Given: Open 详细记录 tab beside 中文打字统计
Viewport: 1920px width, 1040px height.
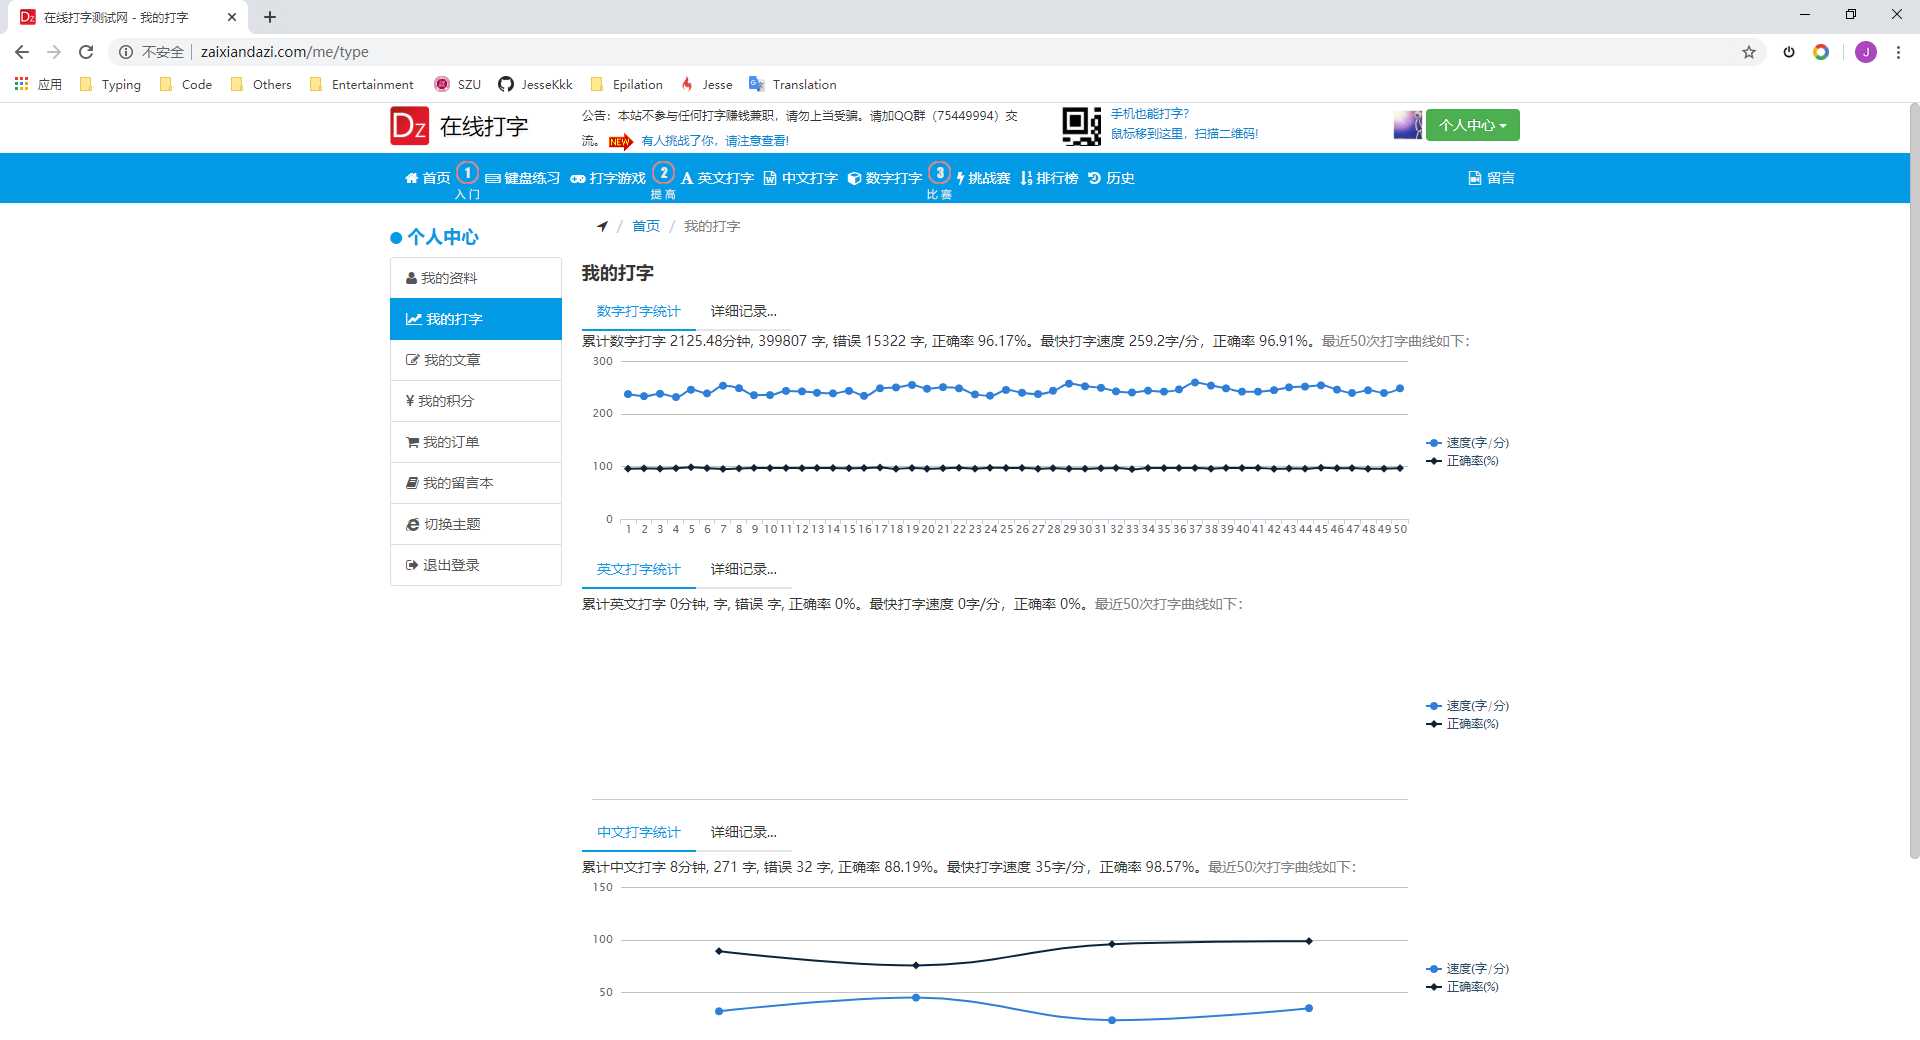Looking at the screenshot, I should click(x=743, y=832).
